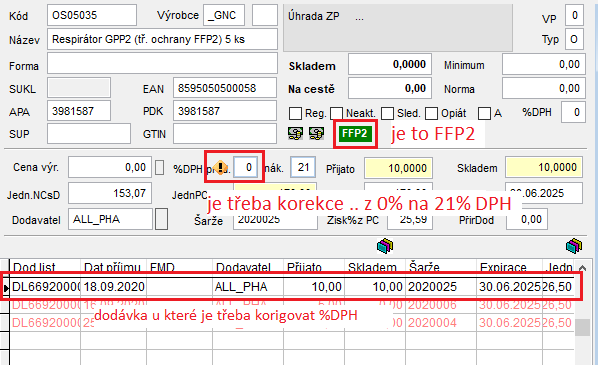Click the %DPH nák. field showing 21
Viewport: 598px width, 365px height.
pos(303,167)
